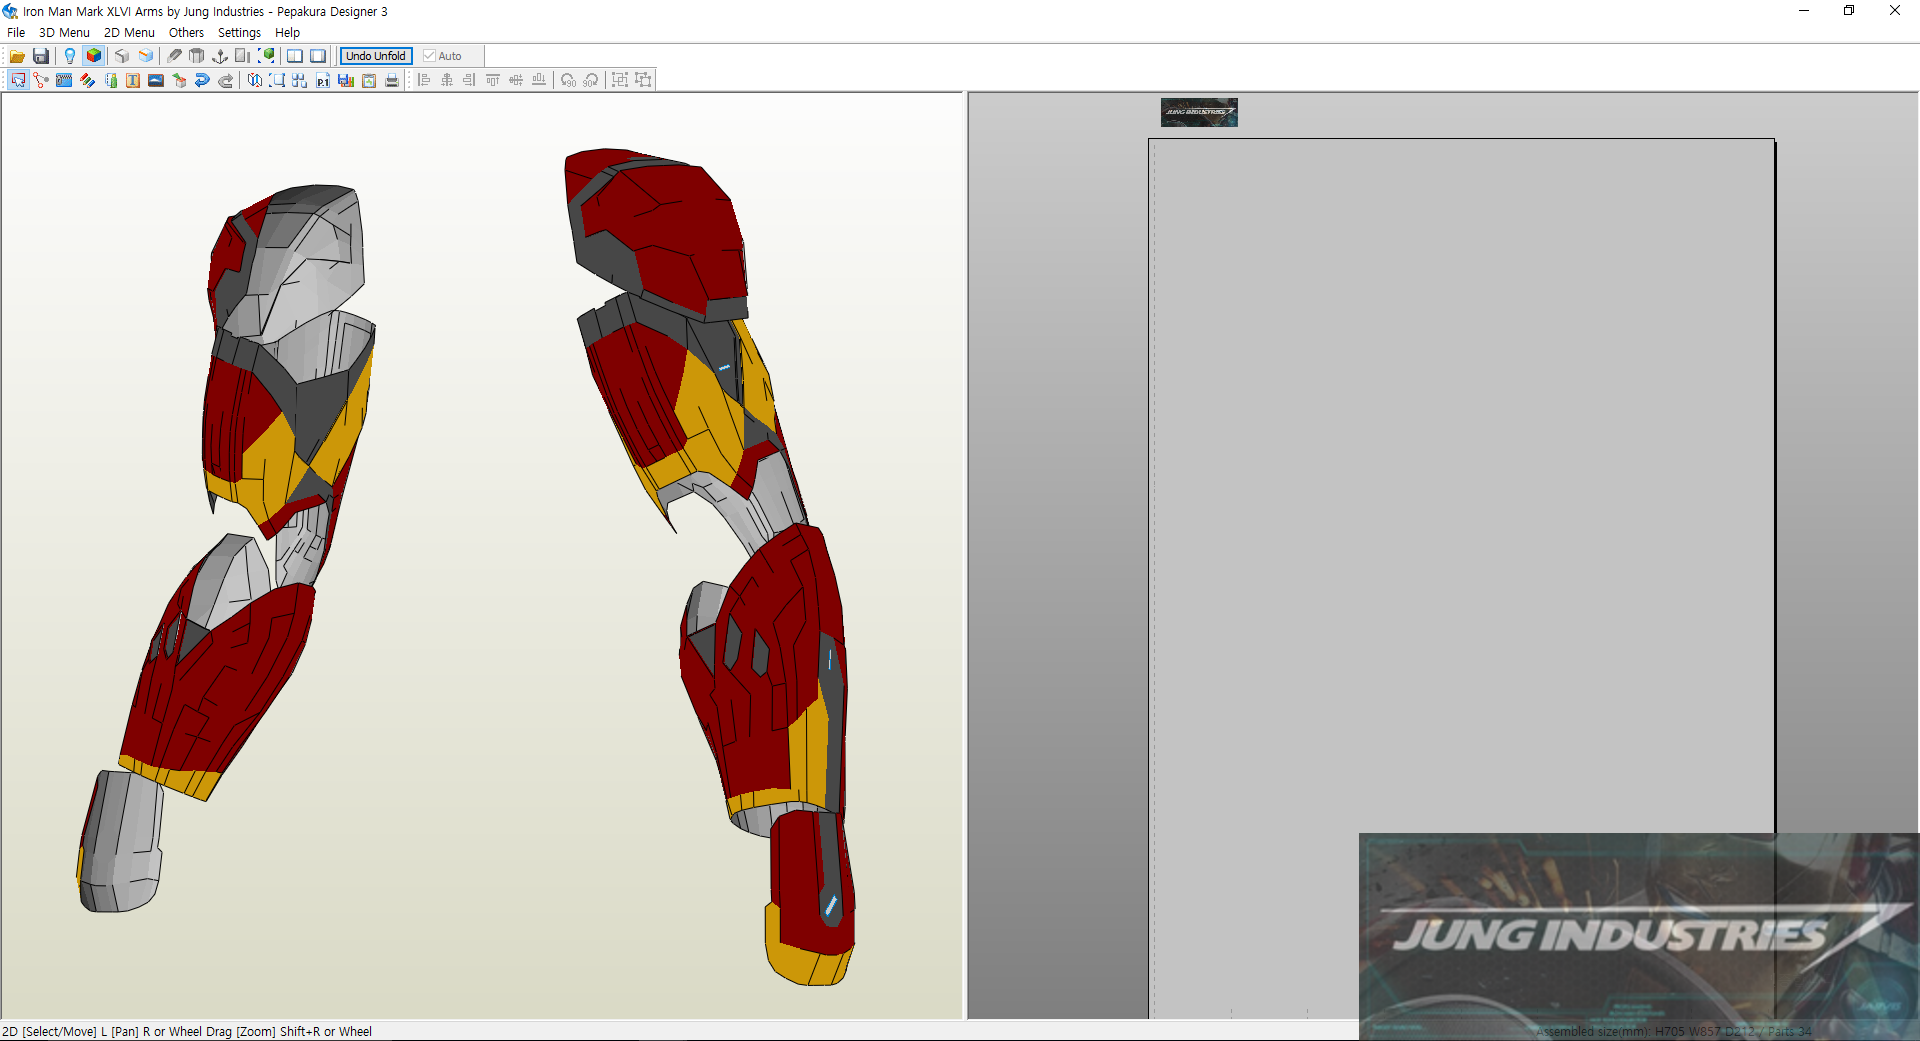Click the fit-to-view green cube icon
This screenshot has height=1041, width=1920.
pyautogui.click(x=266, y=56)
